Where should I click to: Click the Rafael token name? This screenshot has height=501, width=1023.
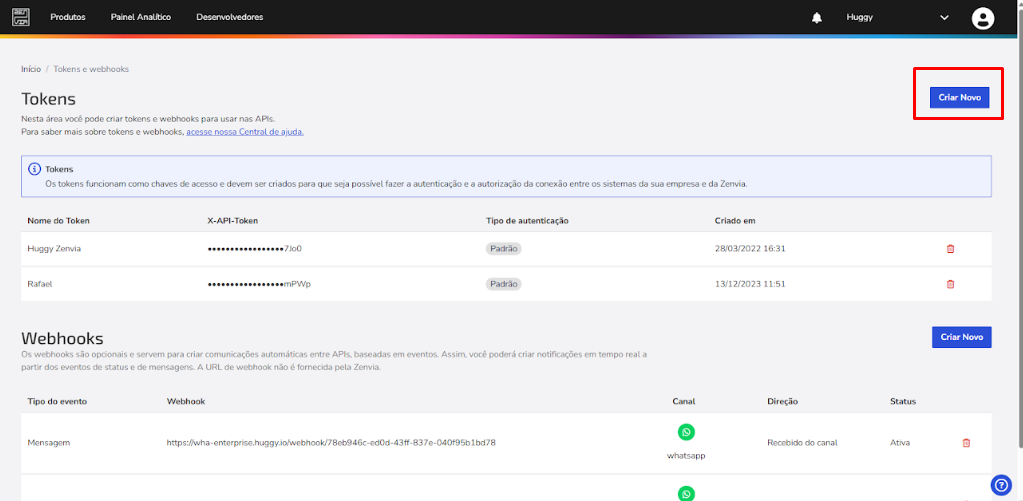pos(39,284)
